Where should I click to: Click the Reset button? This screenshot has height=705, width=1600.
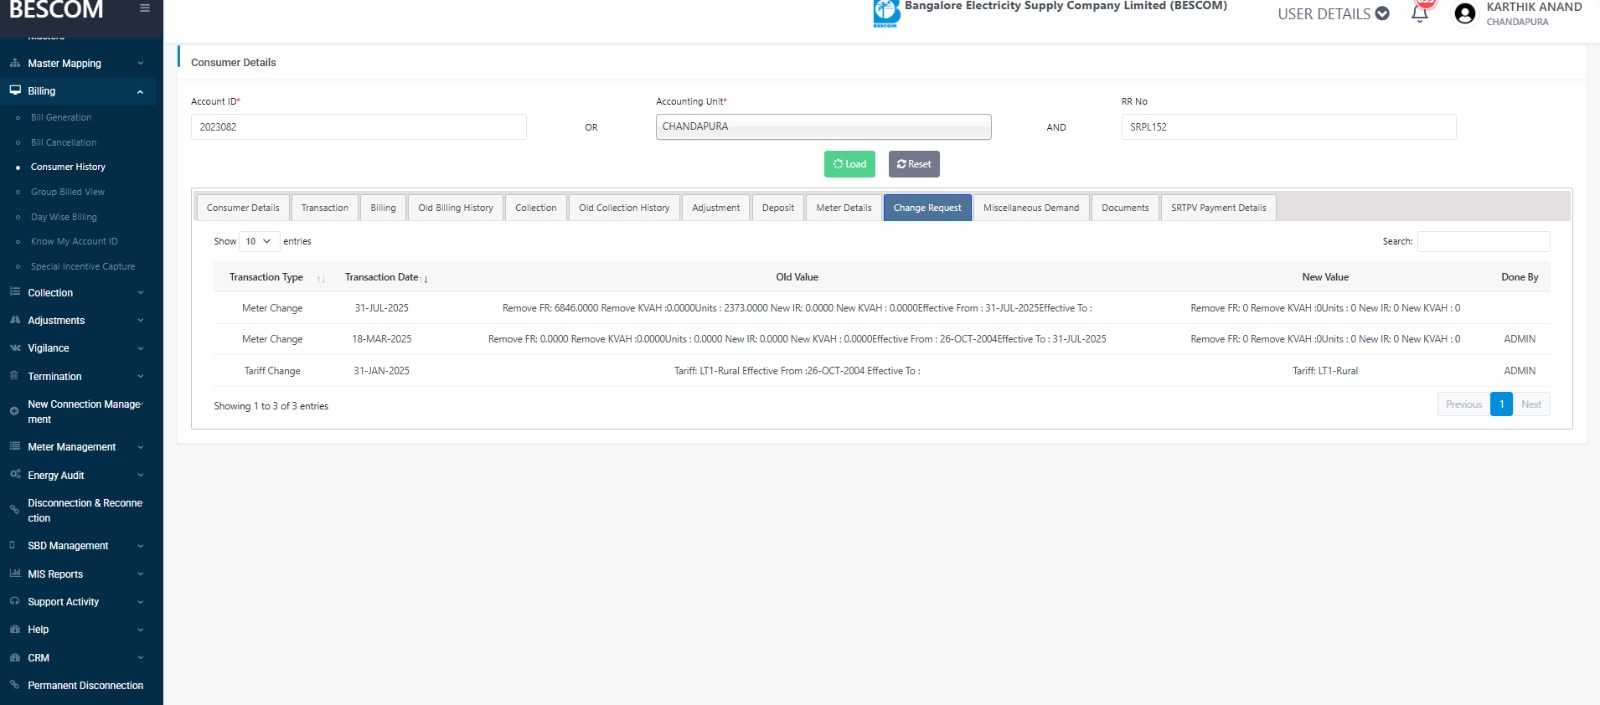pos(914,164)
